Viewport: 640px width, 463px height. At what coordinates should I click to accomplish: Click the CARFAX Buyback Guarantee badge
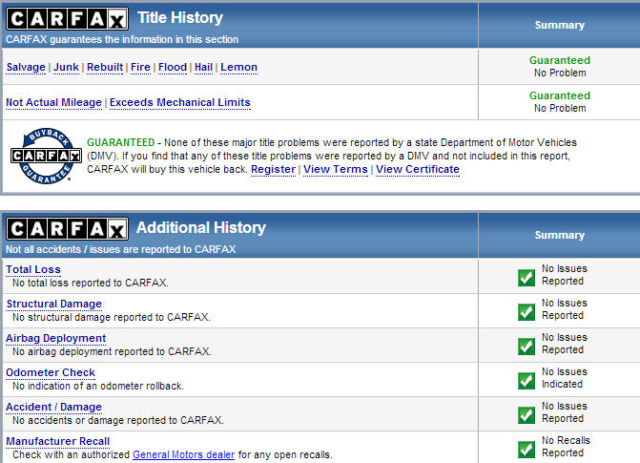tap(46, 156)
